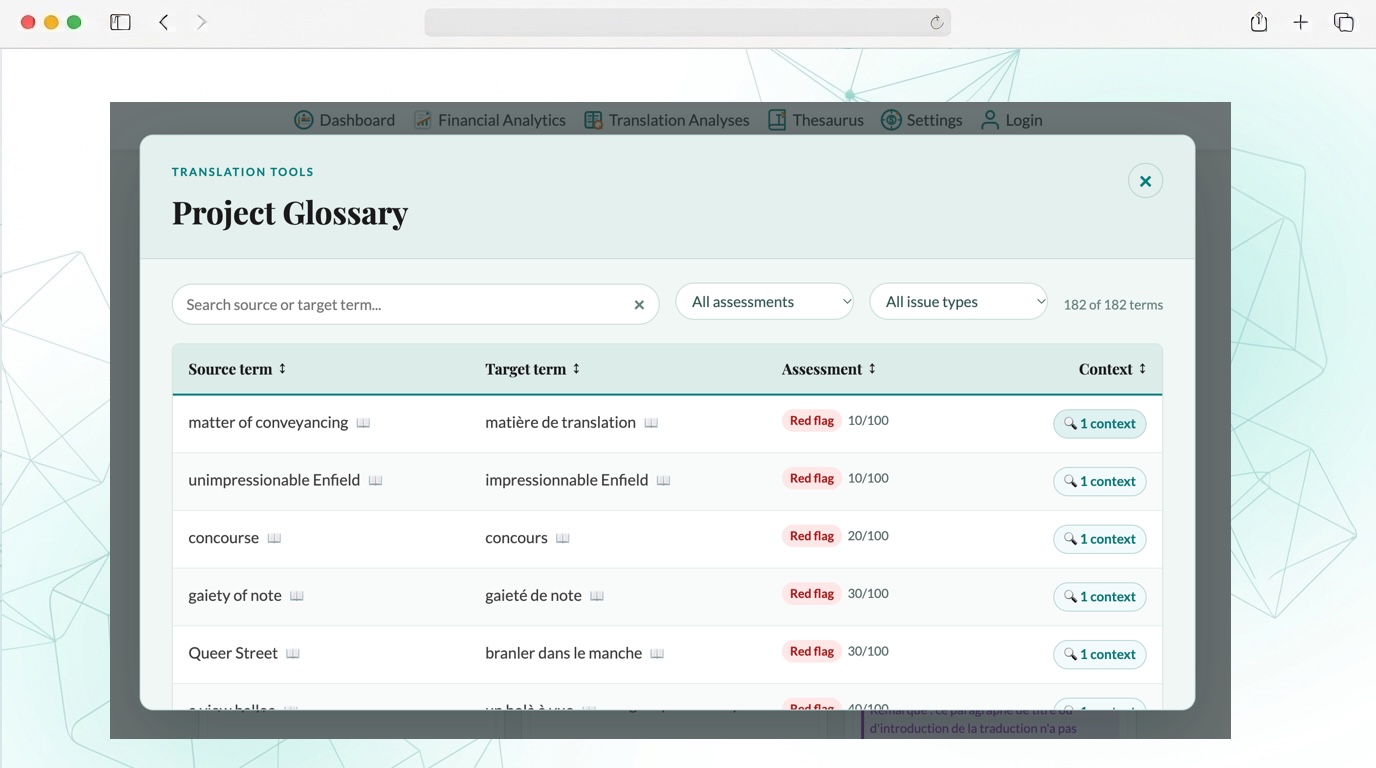This screenshot has height=768, width=1376.
Task: Open book icon beside 'branler dans le manche'
Action: point(657,654)
